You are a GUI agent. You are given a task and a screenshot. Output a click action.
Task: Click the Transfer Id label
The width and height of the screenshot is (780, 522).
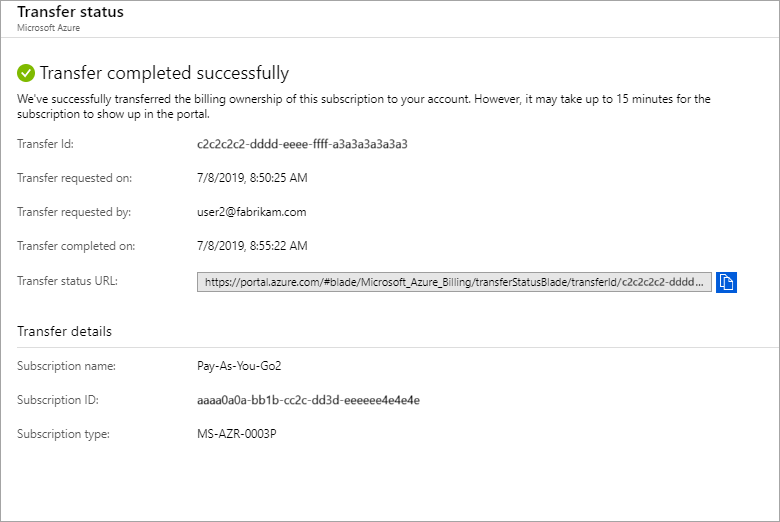click(46, 144)
